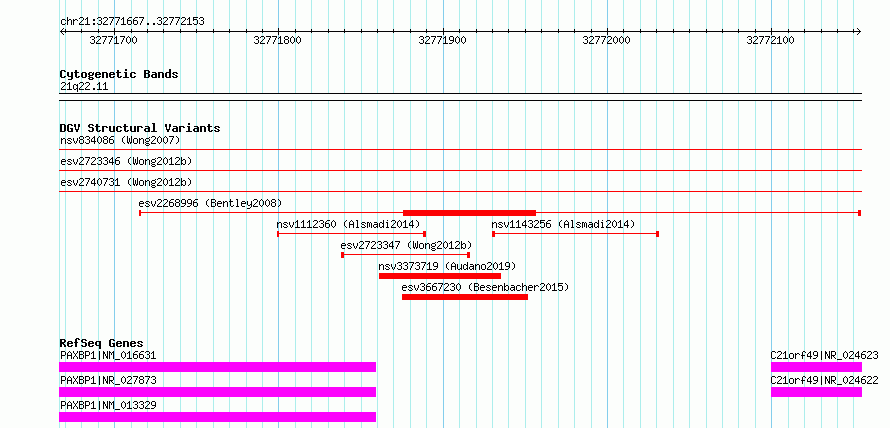890x428 pixels.
Task: Select the C21orf49|NR_024622 gene label
Action: pos(824,380)
